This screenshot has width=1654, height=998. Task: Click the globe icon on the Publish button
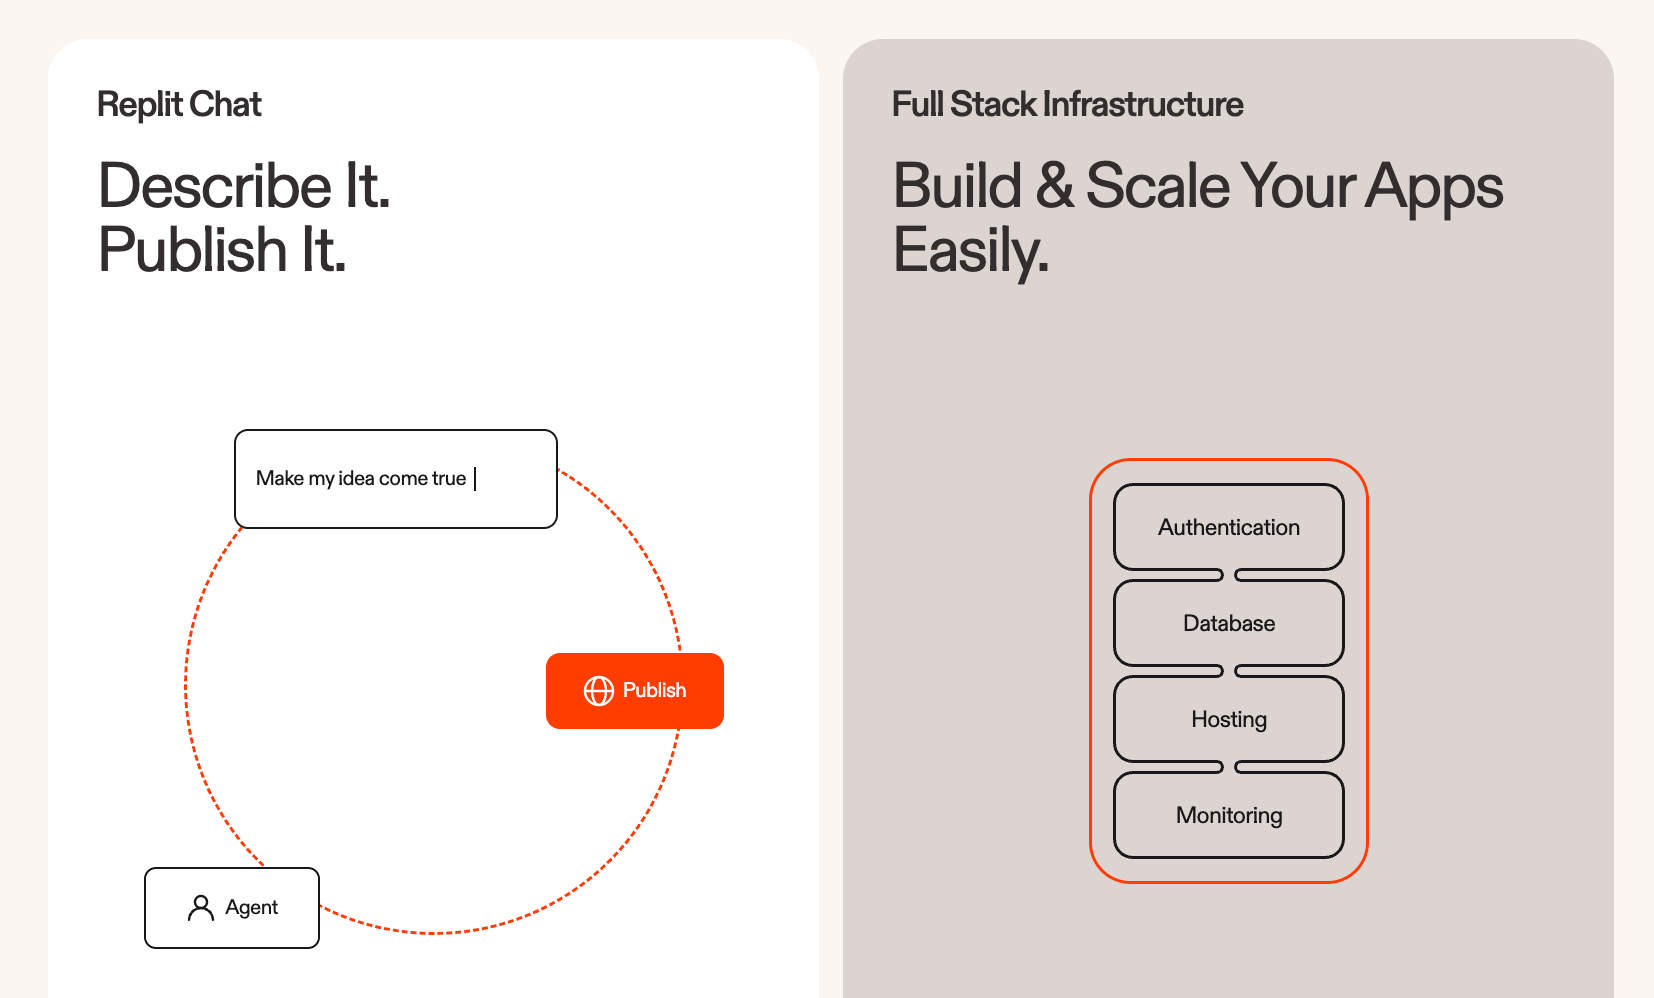[x=598, y=691]
